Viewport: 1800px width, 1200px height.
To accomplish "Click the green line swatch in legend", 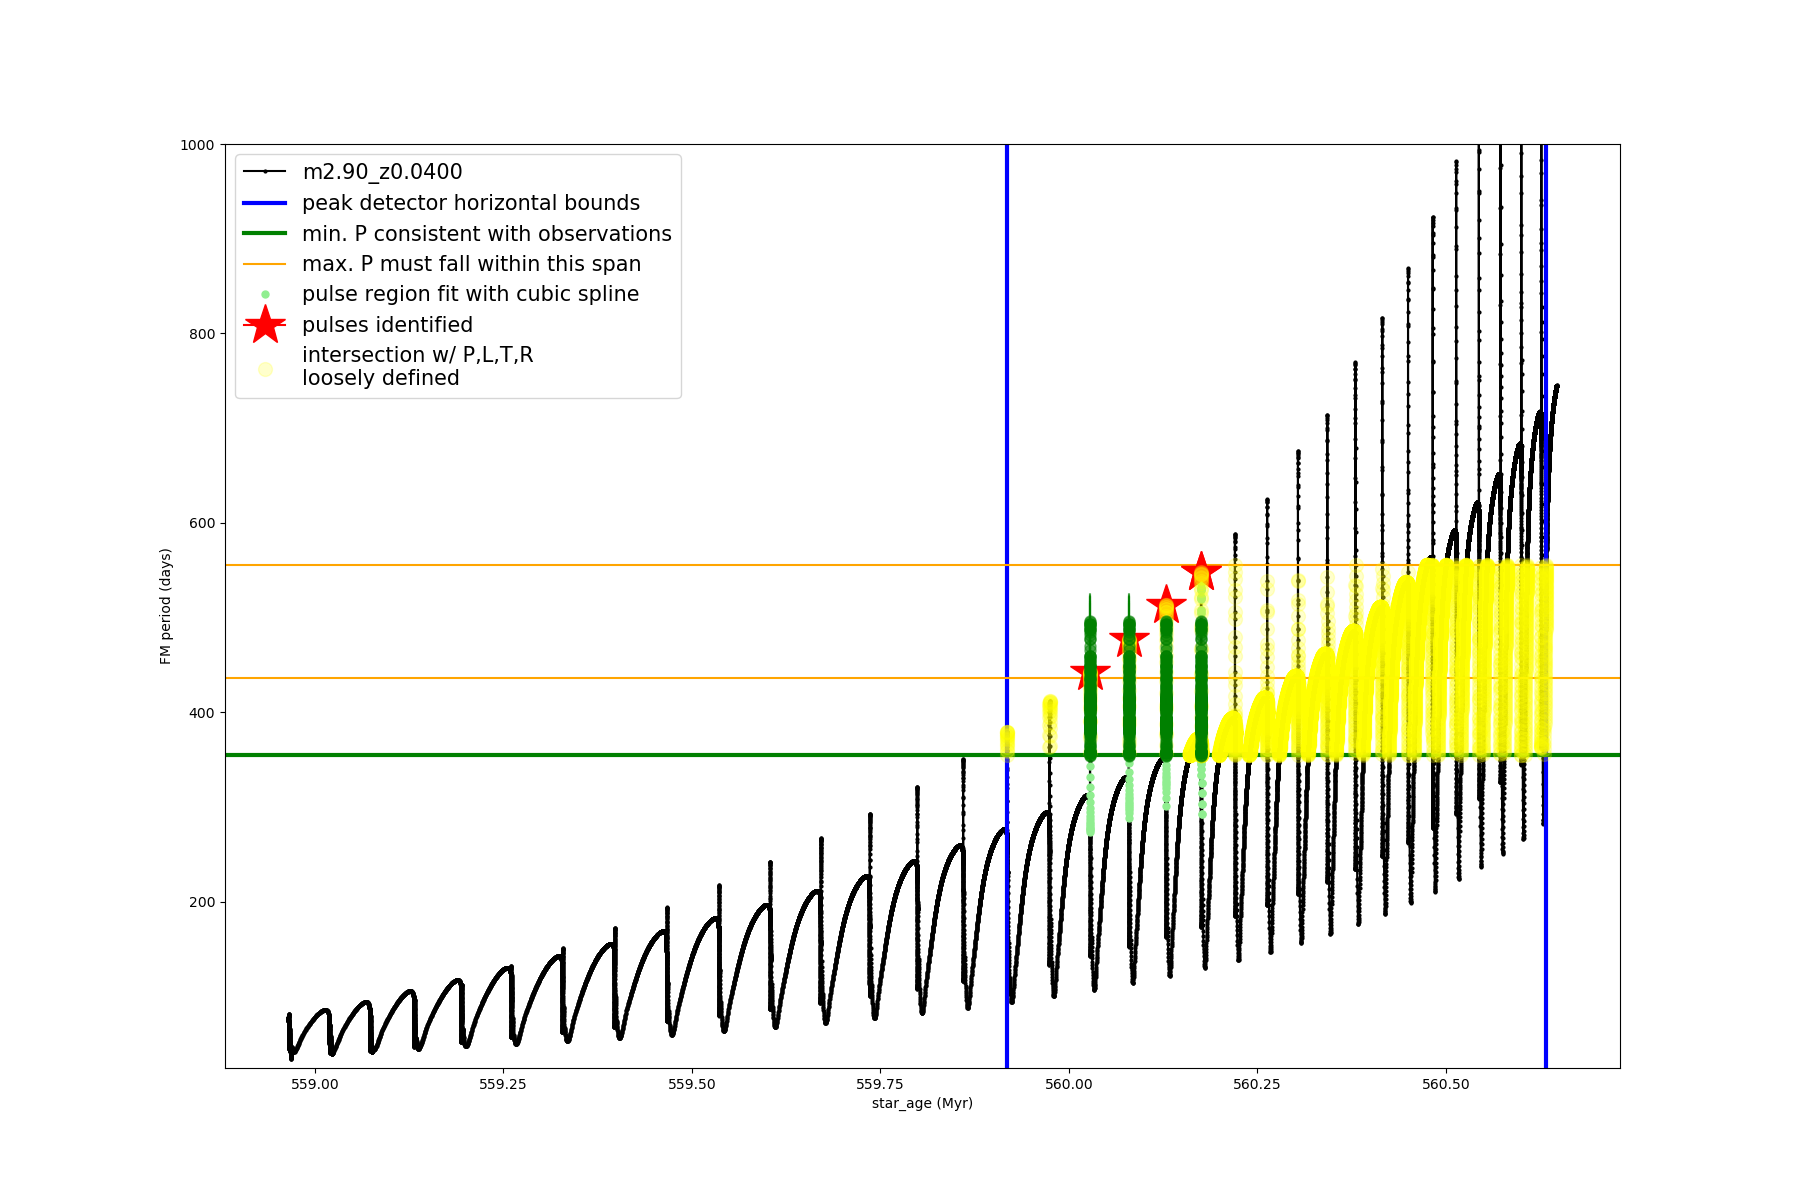I will pyautogui.click(x=265, y=233).
